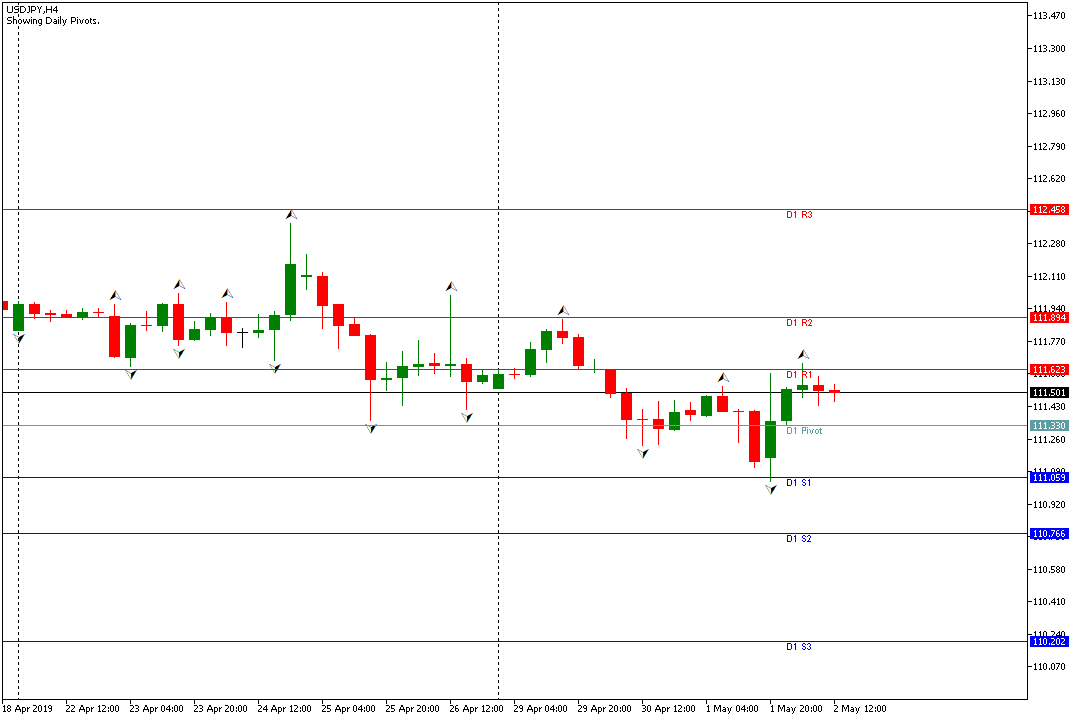The height and width of the screenshot is (720, 1080).
Task: Select the teal 111.330 pivot price tag
Action: point(1050,426)
